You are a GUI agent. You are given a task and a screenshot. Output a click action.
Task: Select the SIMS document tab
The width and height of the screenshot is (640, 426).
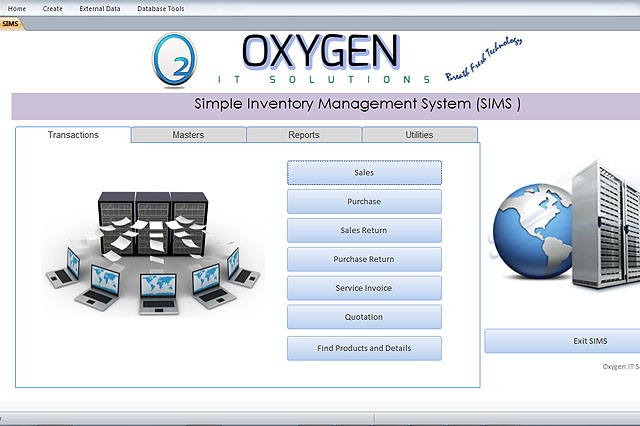11,24
